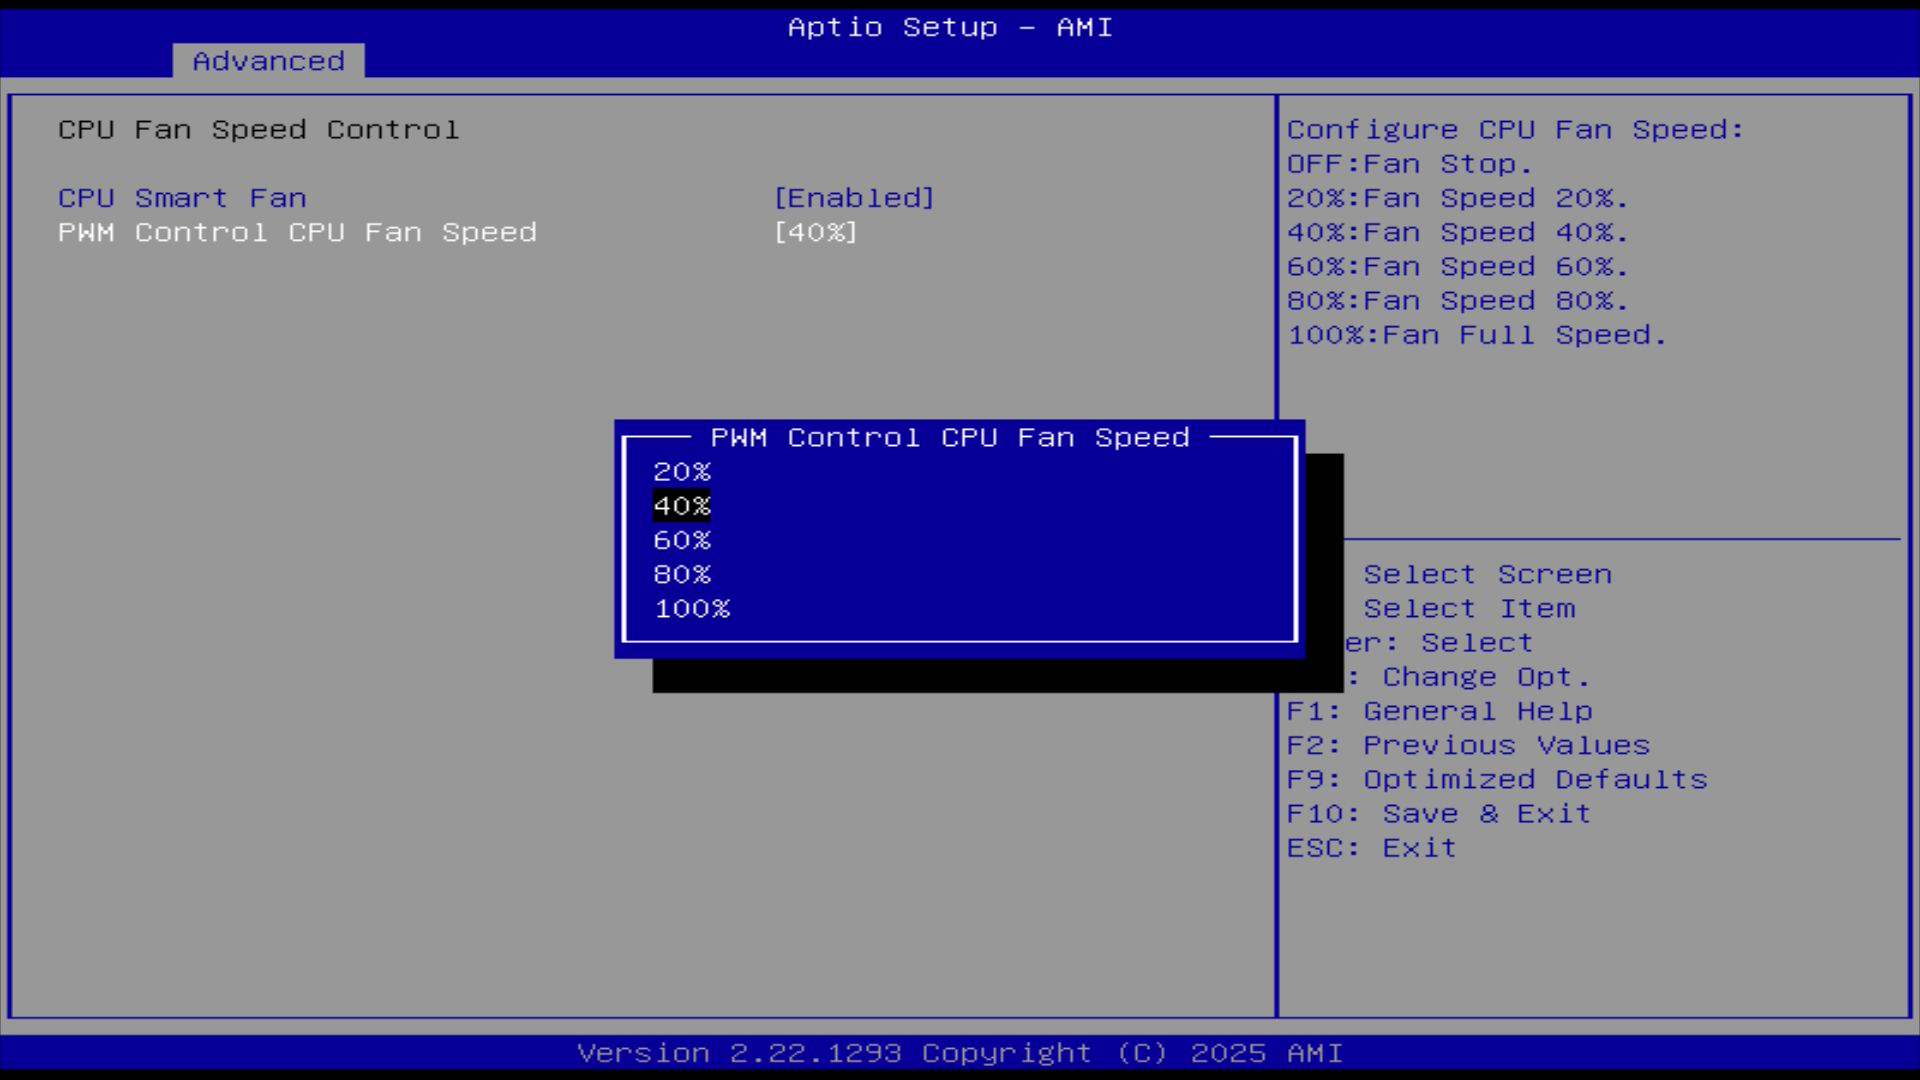Click CPU Smart Fan setting label
Viewport: 1920px width, 1080px height.
tap(182, 198)
